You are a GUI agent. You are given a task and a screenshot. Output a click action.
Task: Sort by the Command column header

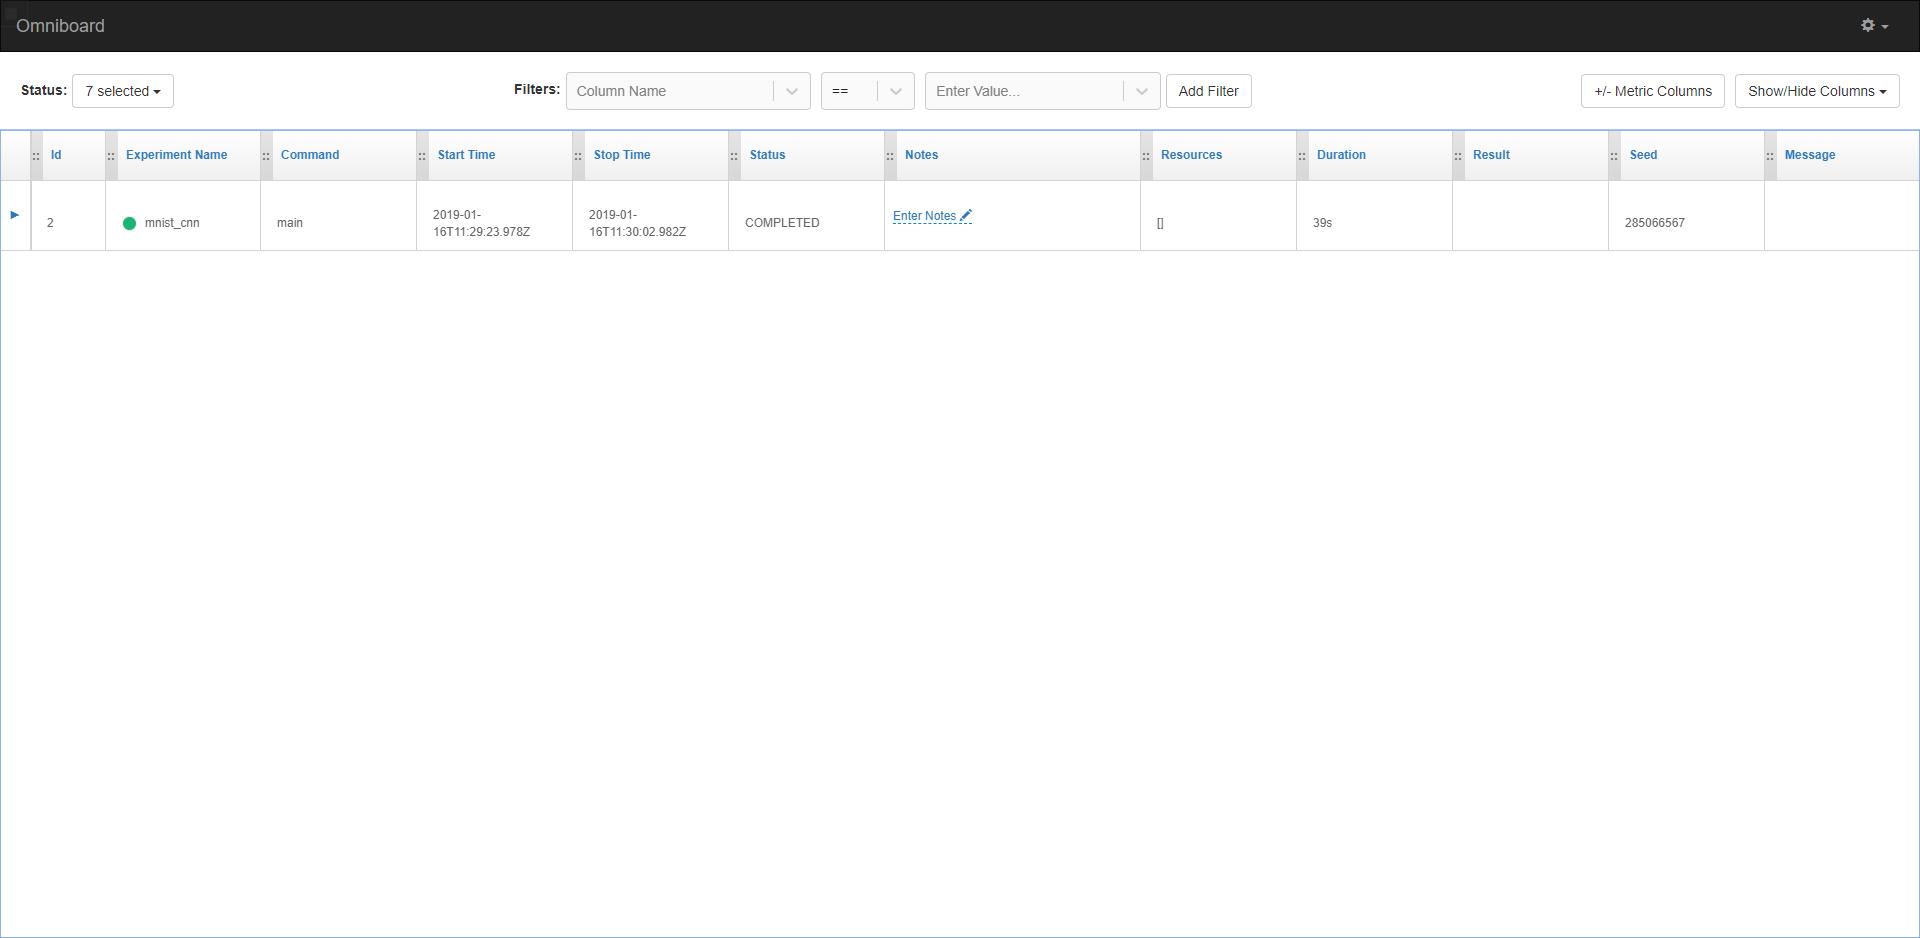(310, 155)
